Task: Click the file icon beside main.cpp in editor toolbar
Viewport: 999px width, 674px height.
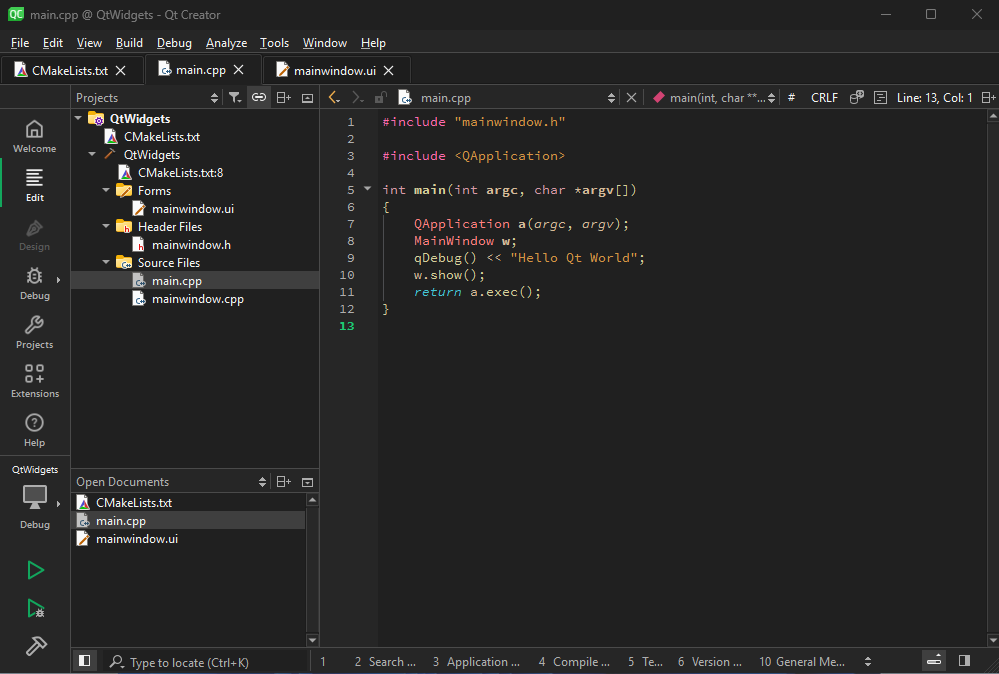Action: [x=405, y=97]
